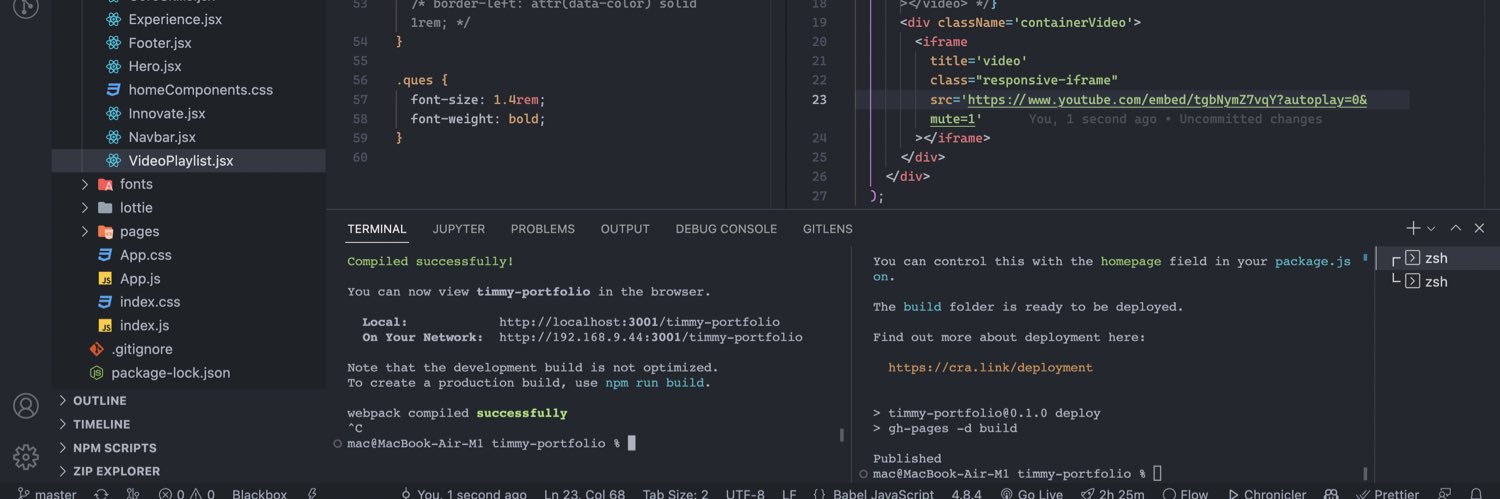Click the Copilot icon in status bar

tap(1331, 494)
